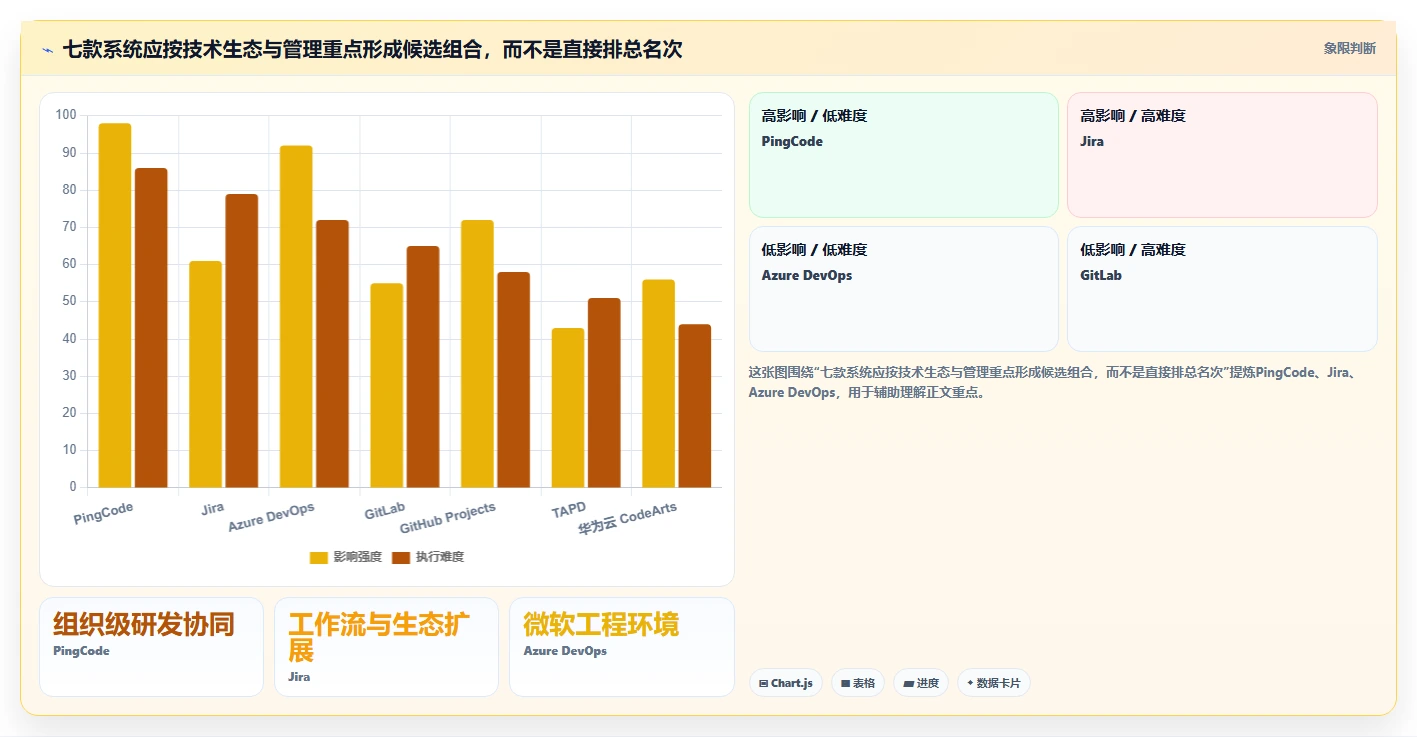Select PingCode yellow 影响强度 bar

(x=115, y=305)
